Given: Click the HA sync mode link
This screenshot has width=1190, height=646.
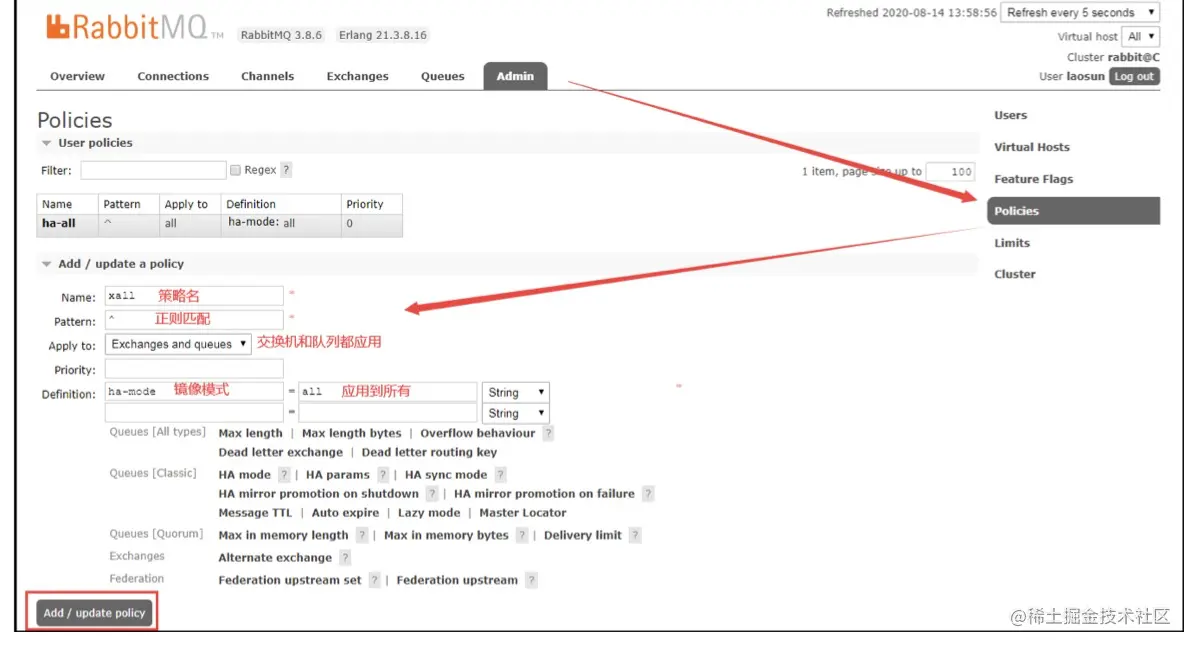Looking at the screenshot, I should pyautogui.click(x=445, y=474).
